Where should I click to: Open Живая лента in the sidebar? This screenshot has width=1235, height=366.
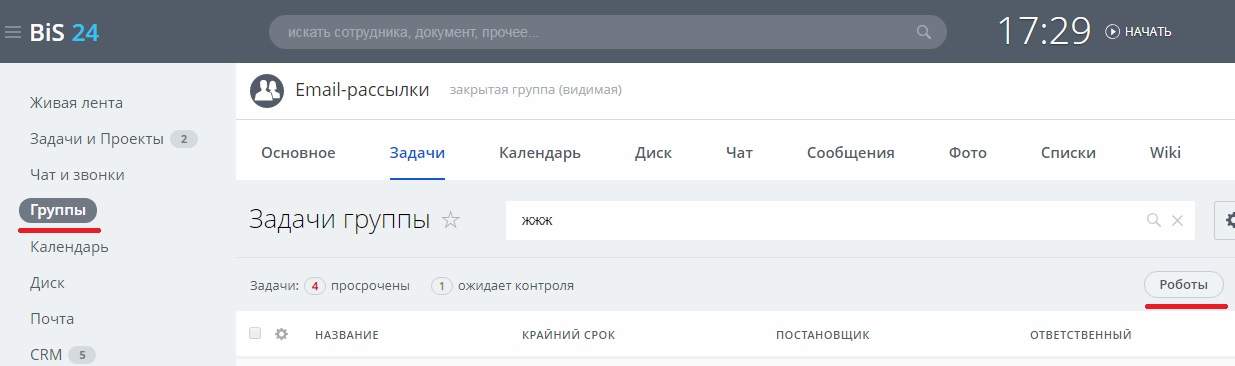(x=77, y=103)
